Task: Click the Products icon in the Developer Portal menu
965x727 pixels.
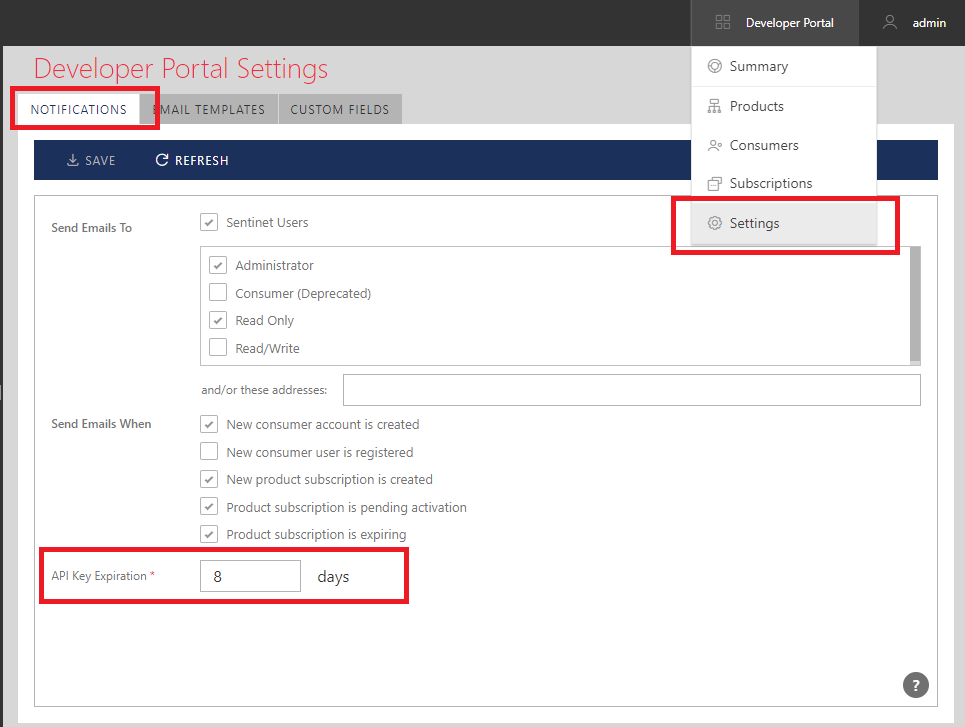Action: pyautogui.click(x=714, y=105)
